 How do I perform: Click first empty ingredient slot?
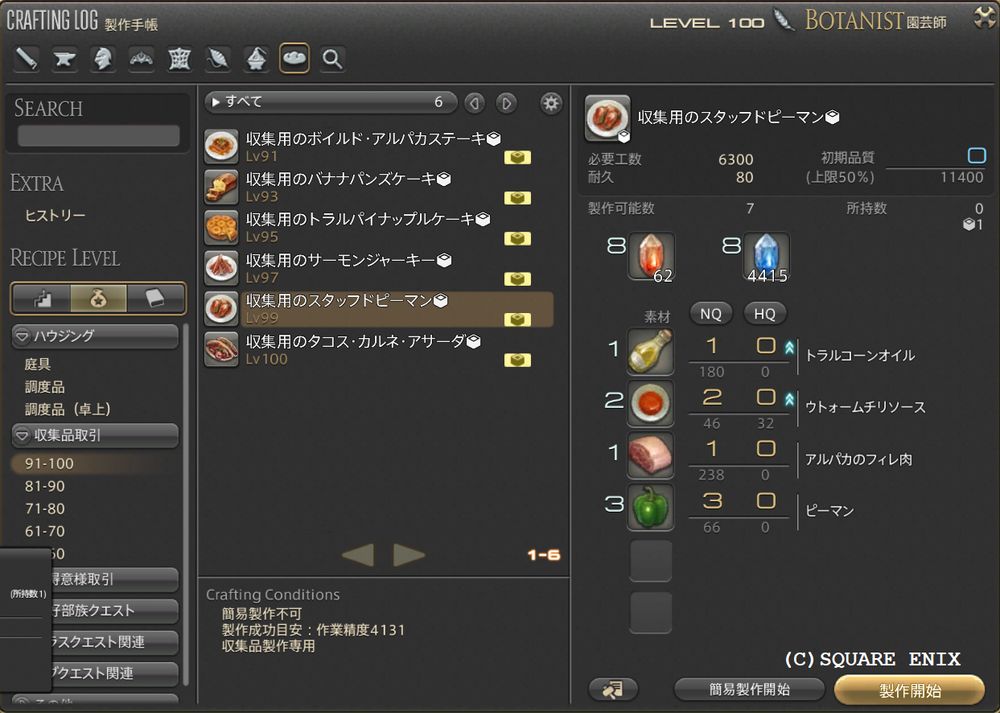pyautogui.click(x=651, y=561)
